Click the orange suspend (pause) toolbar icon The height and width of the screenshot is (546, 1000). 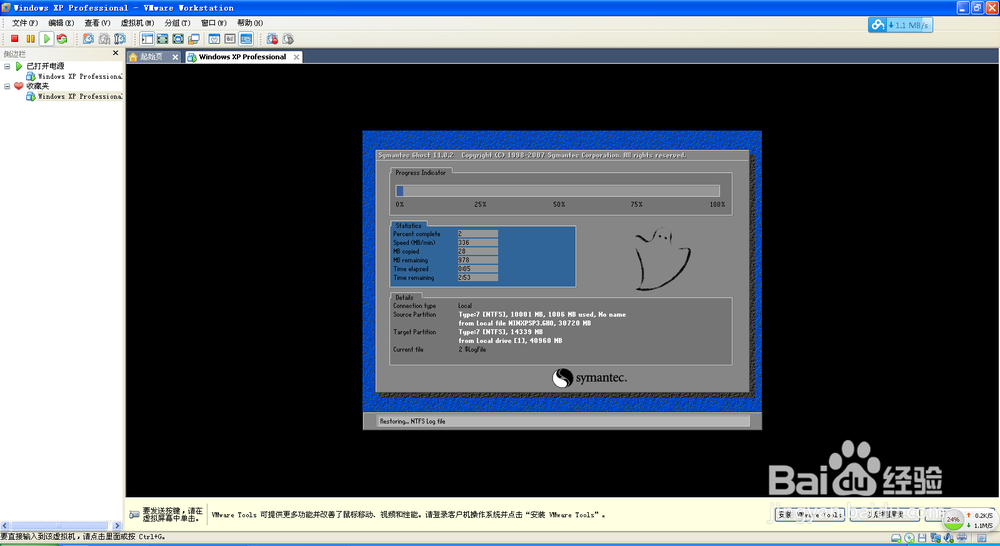(30, 39)
